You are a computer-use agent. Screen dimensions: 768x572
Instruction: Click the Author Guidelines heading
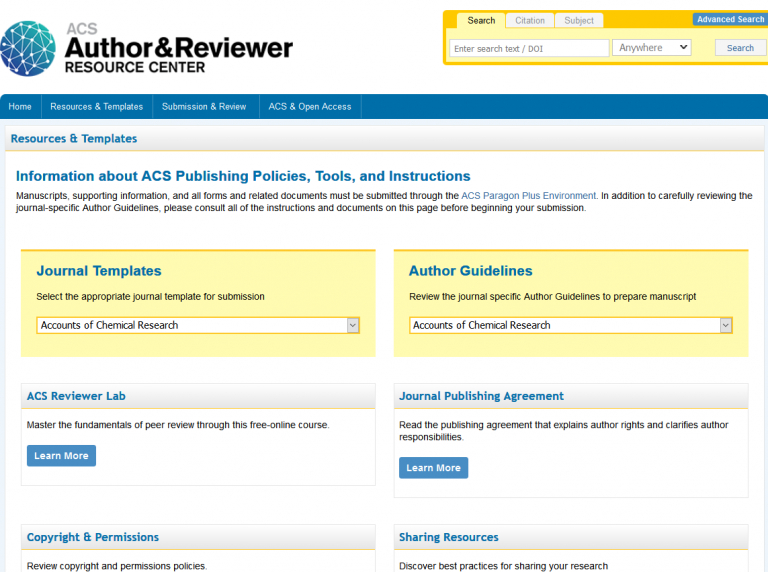coord(471,271)
